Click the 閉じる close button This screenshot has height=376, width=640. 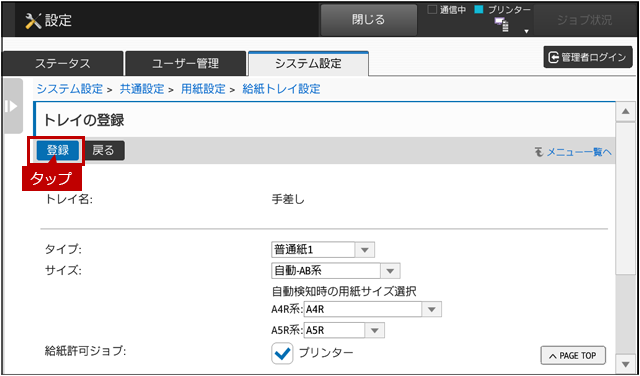click(x=369, y=20)
